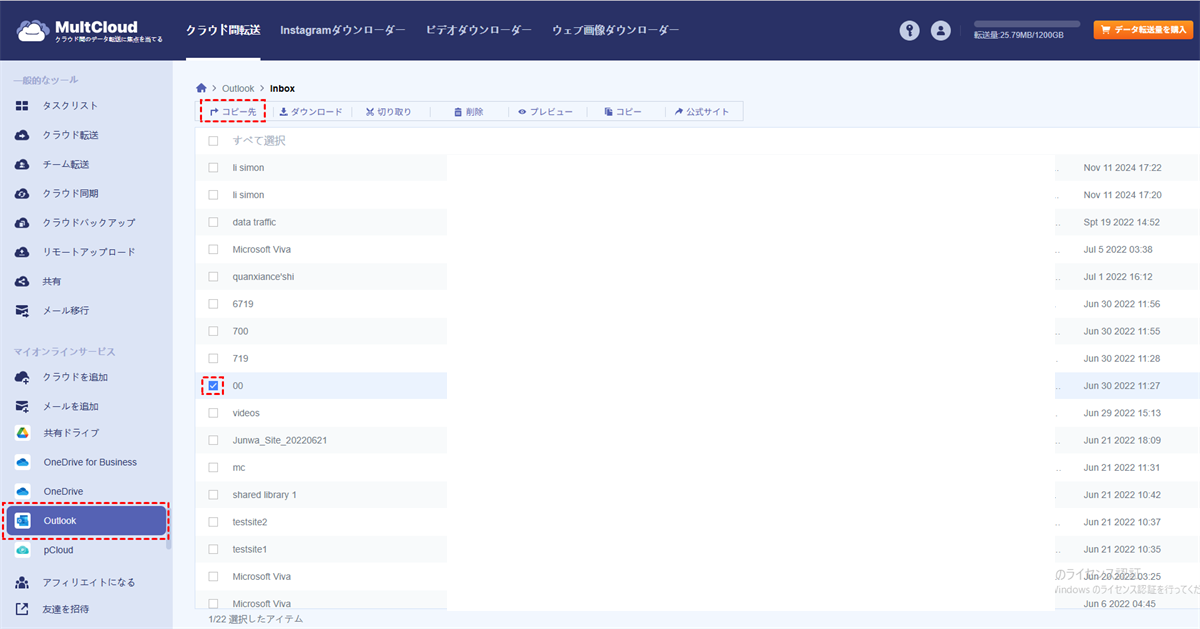Open the user account avatar icon

[x=940, y=30]
